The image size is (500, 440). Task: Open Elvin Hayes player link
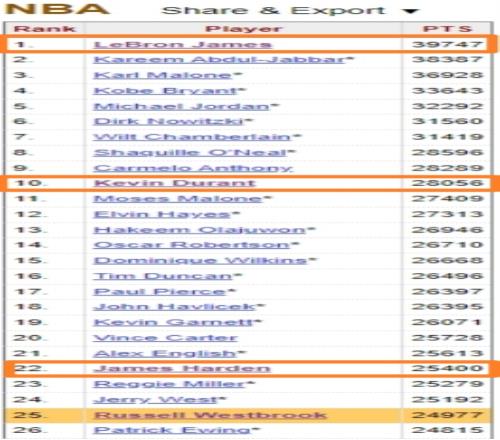click(x=162, y=214)
